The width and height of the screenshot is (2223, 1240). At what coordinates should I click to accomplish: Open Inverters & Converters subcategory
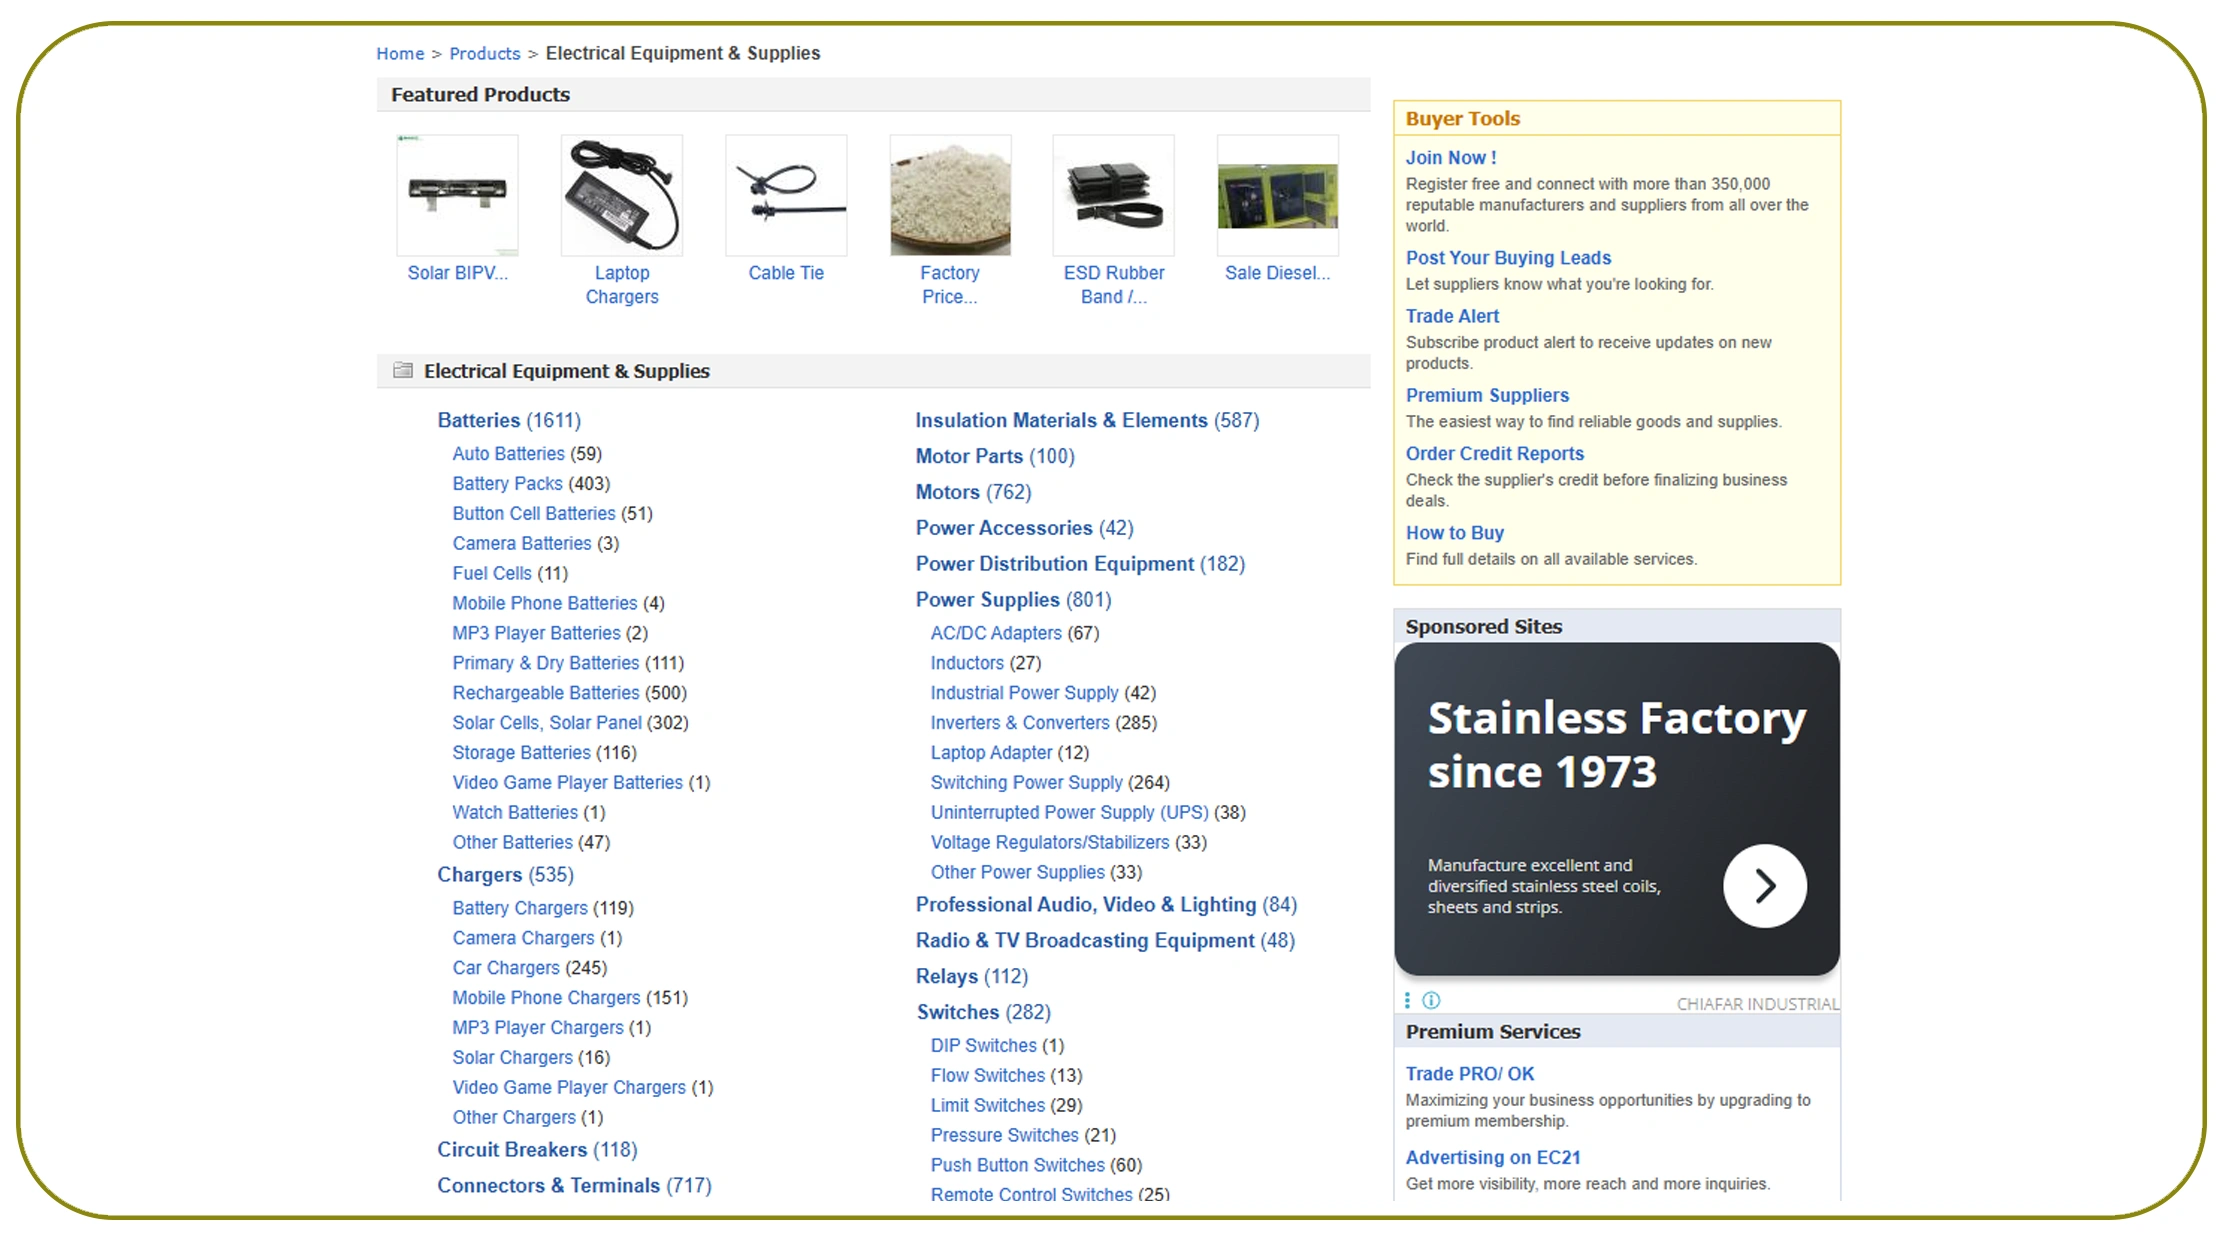pyautogui.click(x=1019, y=723)
